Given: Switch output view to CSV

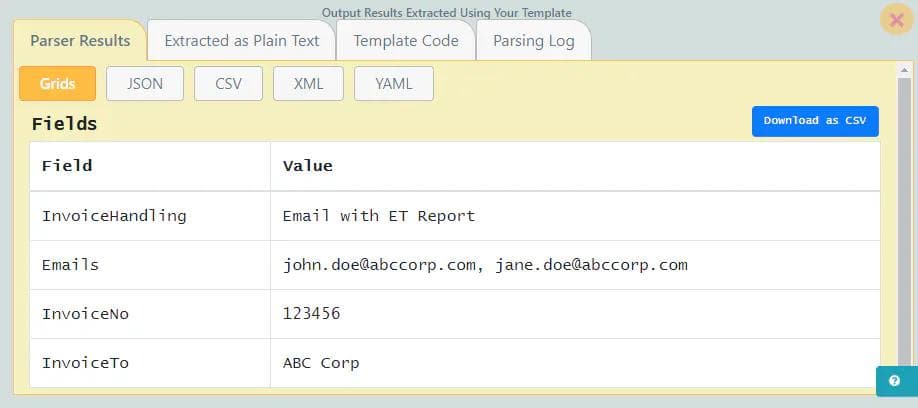Looking at the screenshot, I should [x=228, y=84].
